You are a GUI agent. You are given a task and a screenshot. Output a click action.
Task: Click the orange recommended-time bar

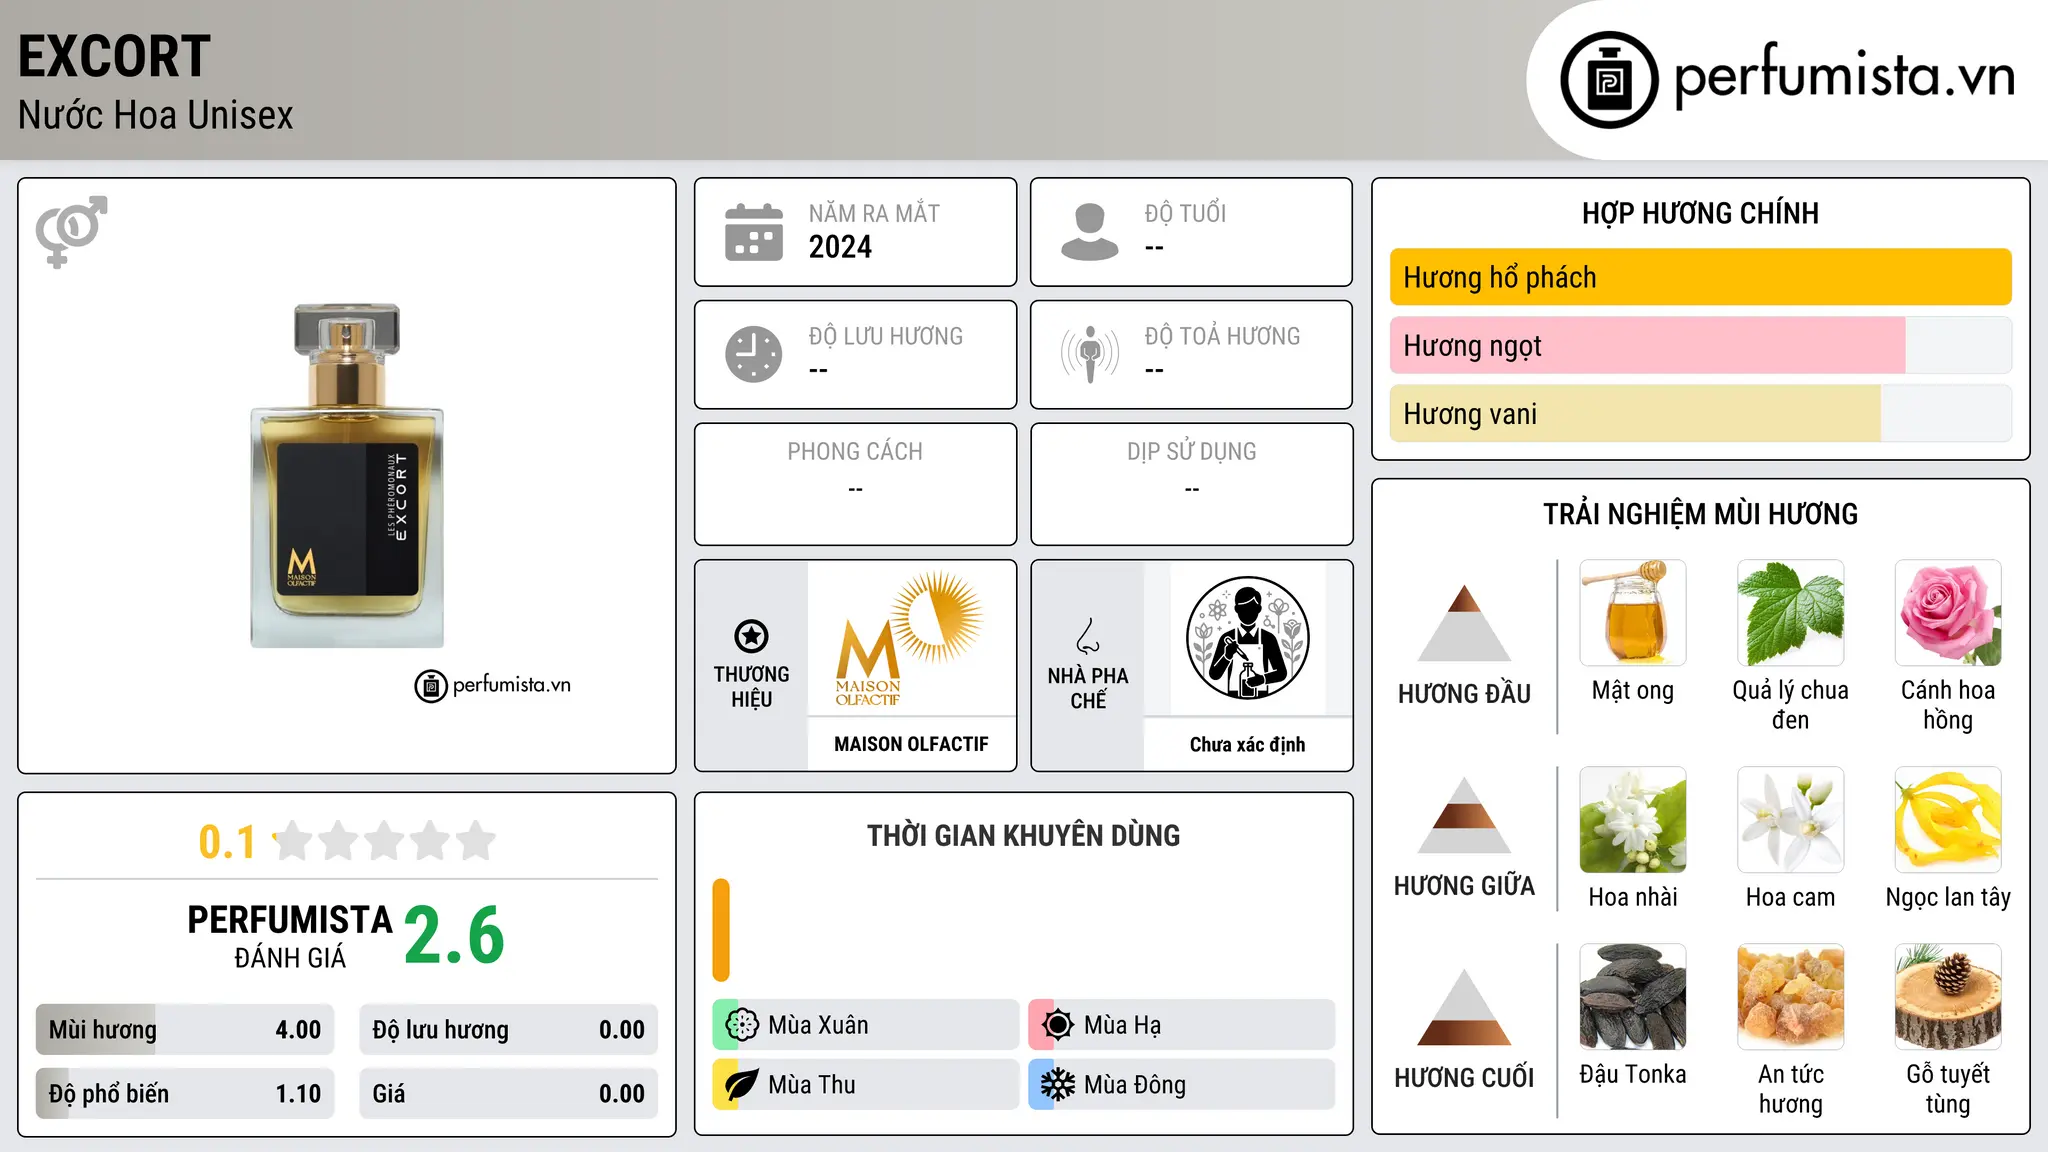[721, 930]
